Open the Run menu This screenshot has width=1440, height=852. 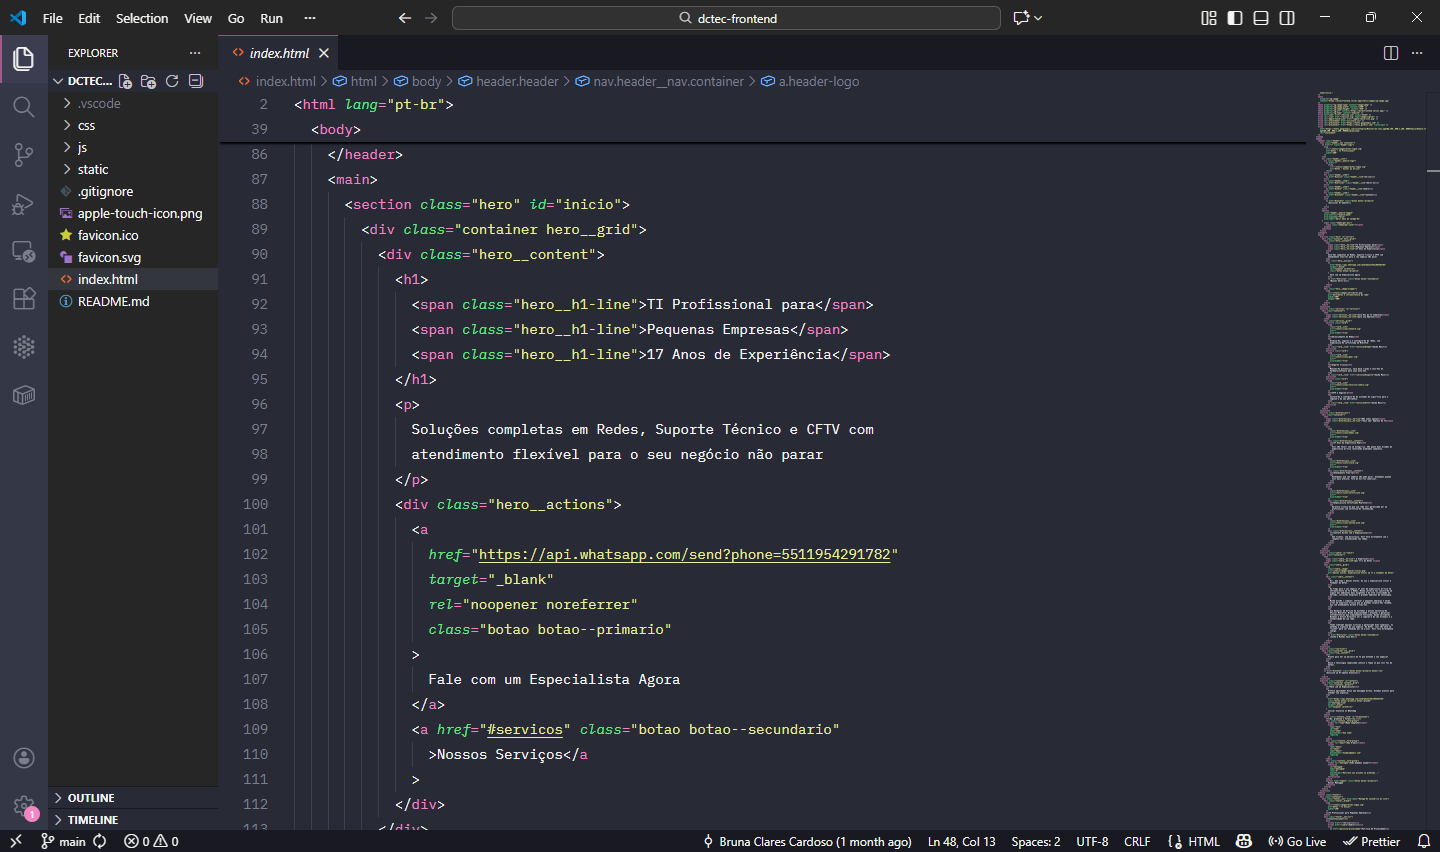tap(271, 17)
